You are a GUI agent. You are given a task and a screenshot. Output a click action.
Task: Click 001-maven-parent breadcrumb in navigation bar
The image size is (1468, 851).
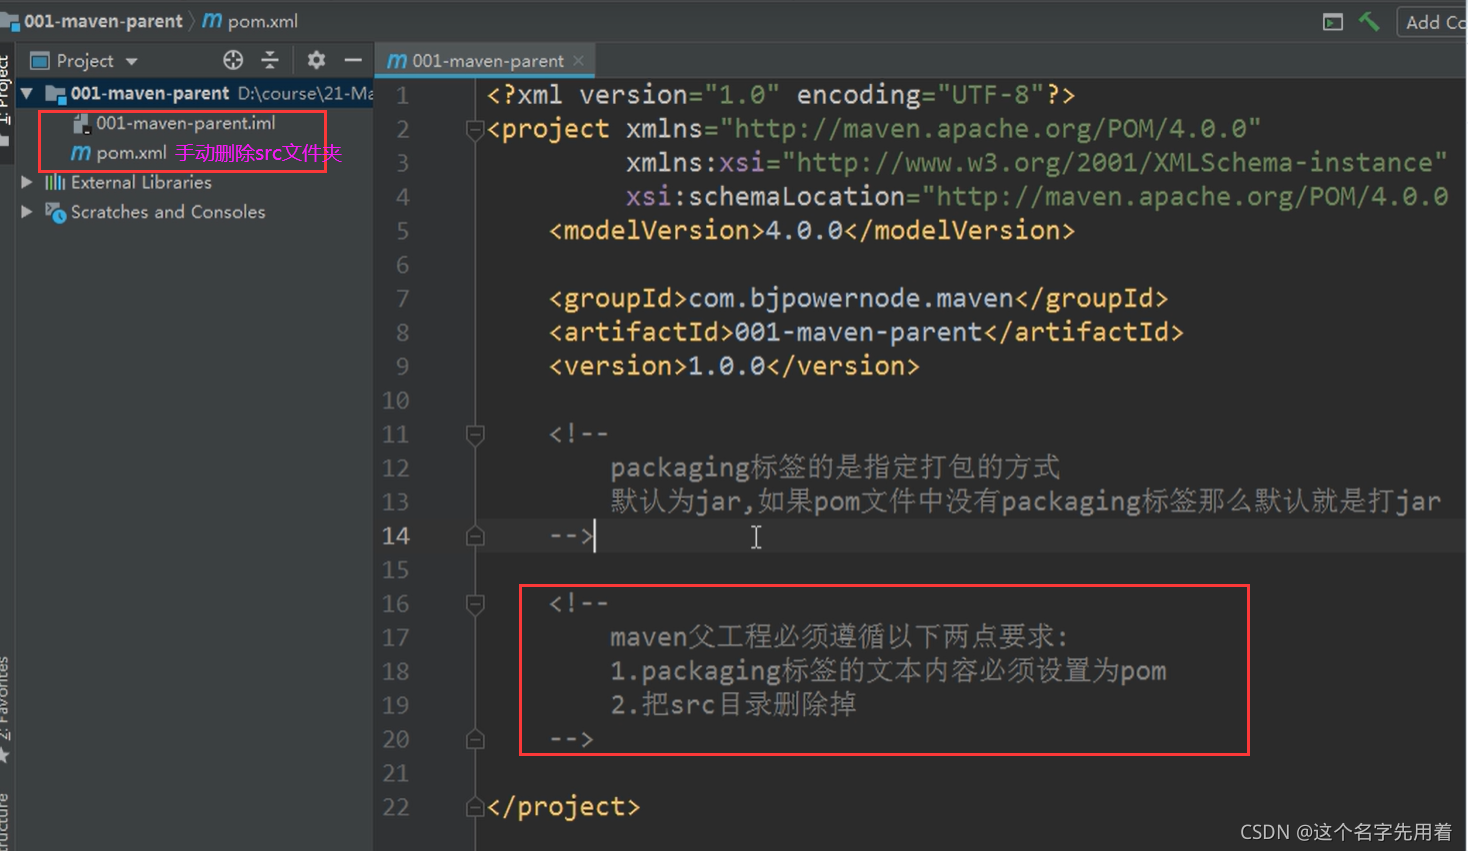pos(103,21)
